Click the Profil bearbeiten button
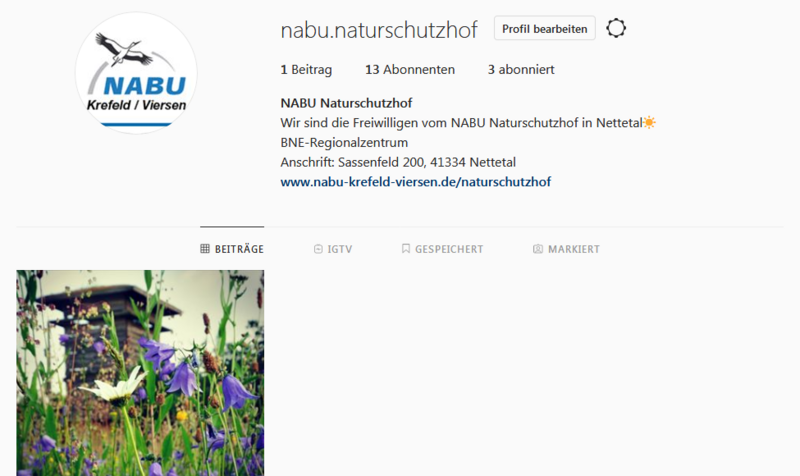The image size is (800, 476). pyautogui.click(x=544, y=28)
